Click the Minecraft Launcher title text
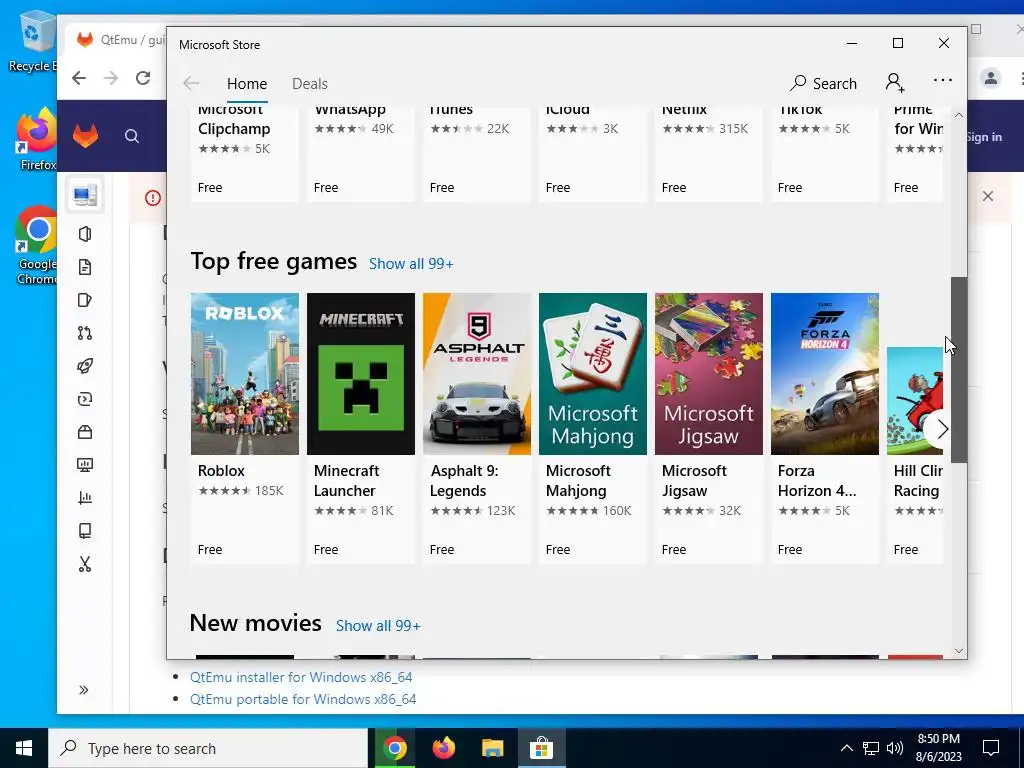 coord(346,481)
